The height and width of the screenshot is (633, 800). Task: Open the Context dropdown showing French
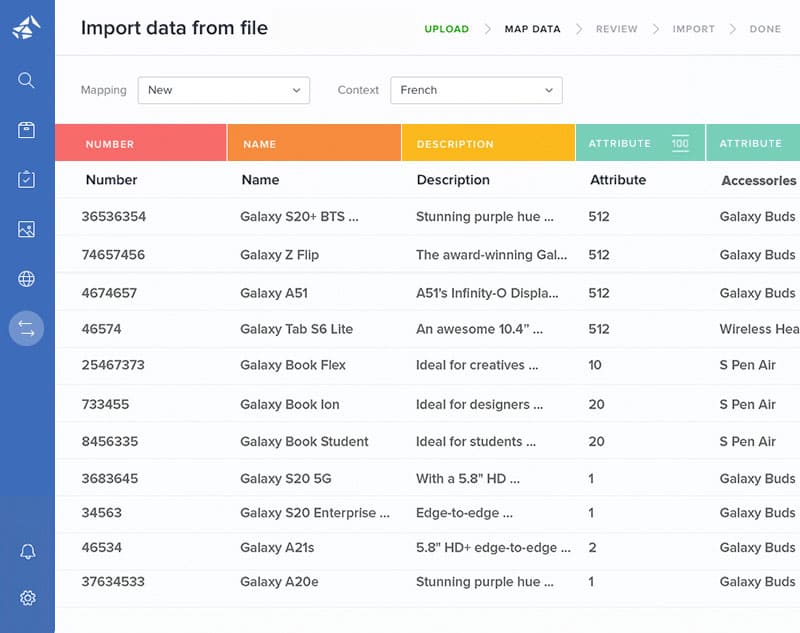476,90
